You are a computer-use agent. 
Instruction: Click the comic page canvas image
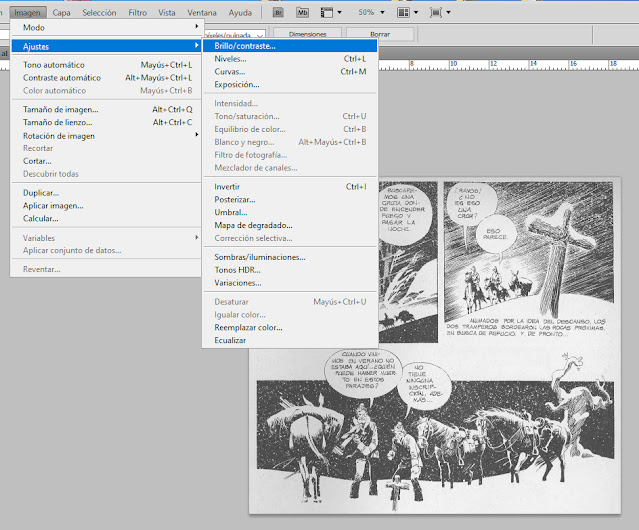tap(435, 345)
